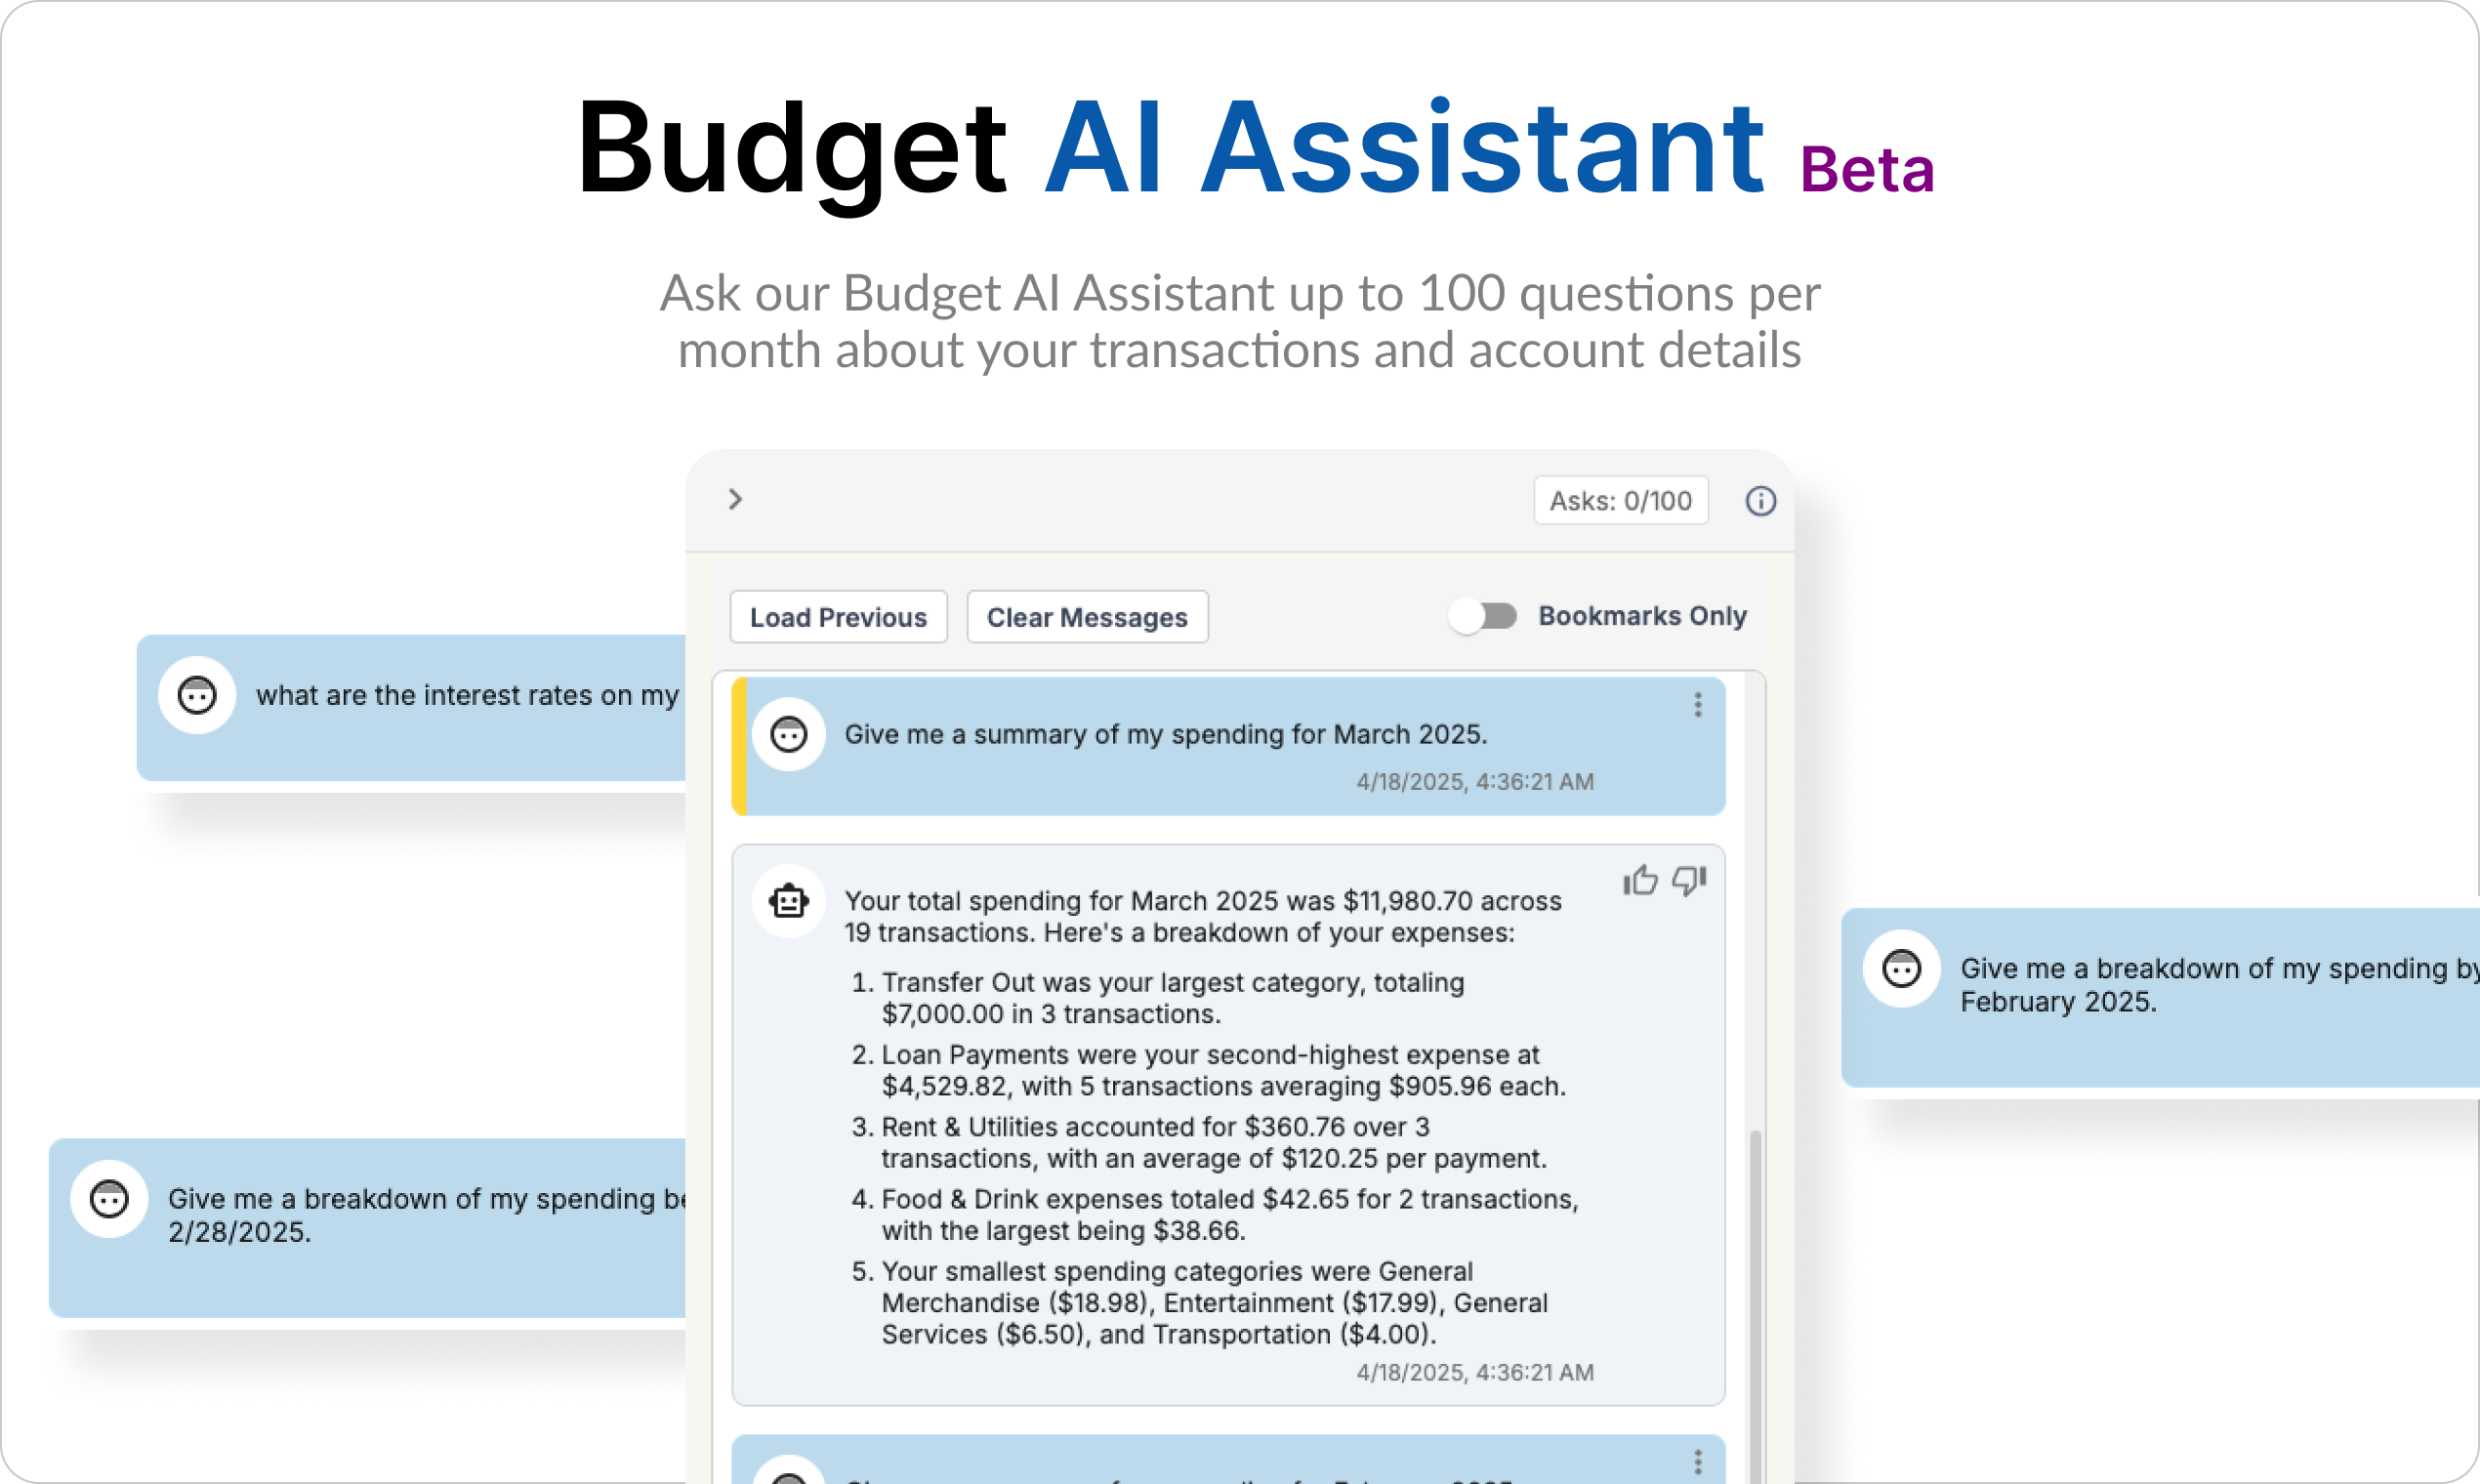Click the avatar on the 2/28/2025 breakdown card
The image size is (2480, 1484).
coord(109,1198)
